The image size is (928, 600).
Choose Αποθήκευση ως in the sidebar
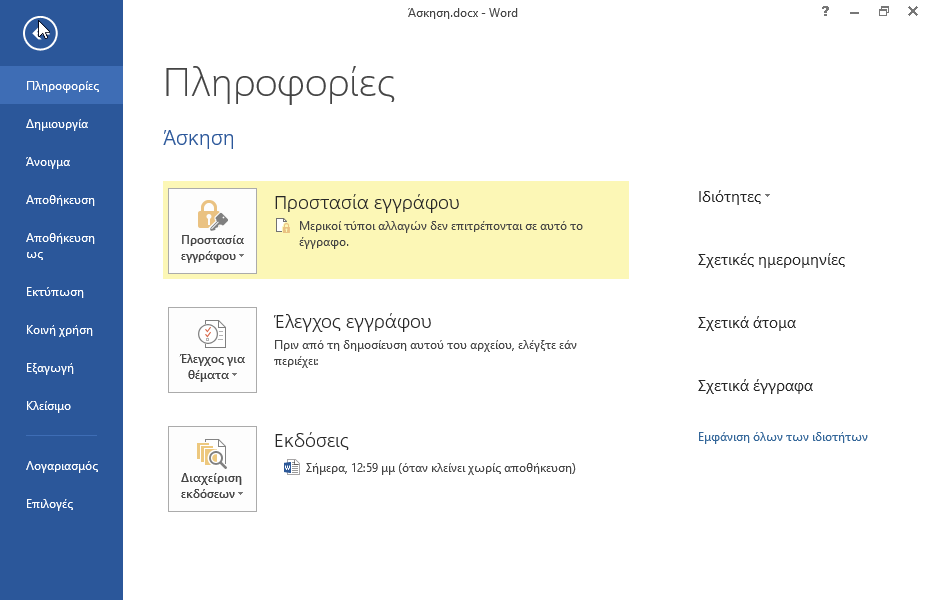click(x=62, y=246)
